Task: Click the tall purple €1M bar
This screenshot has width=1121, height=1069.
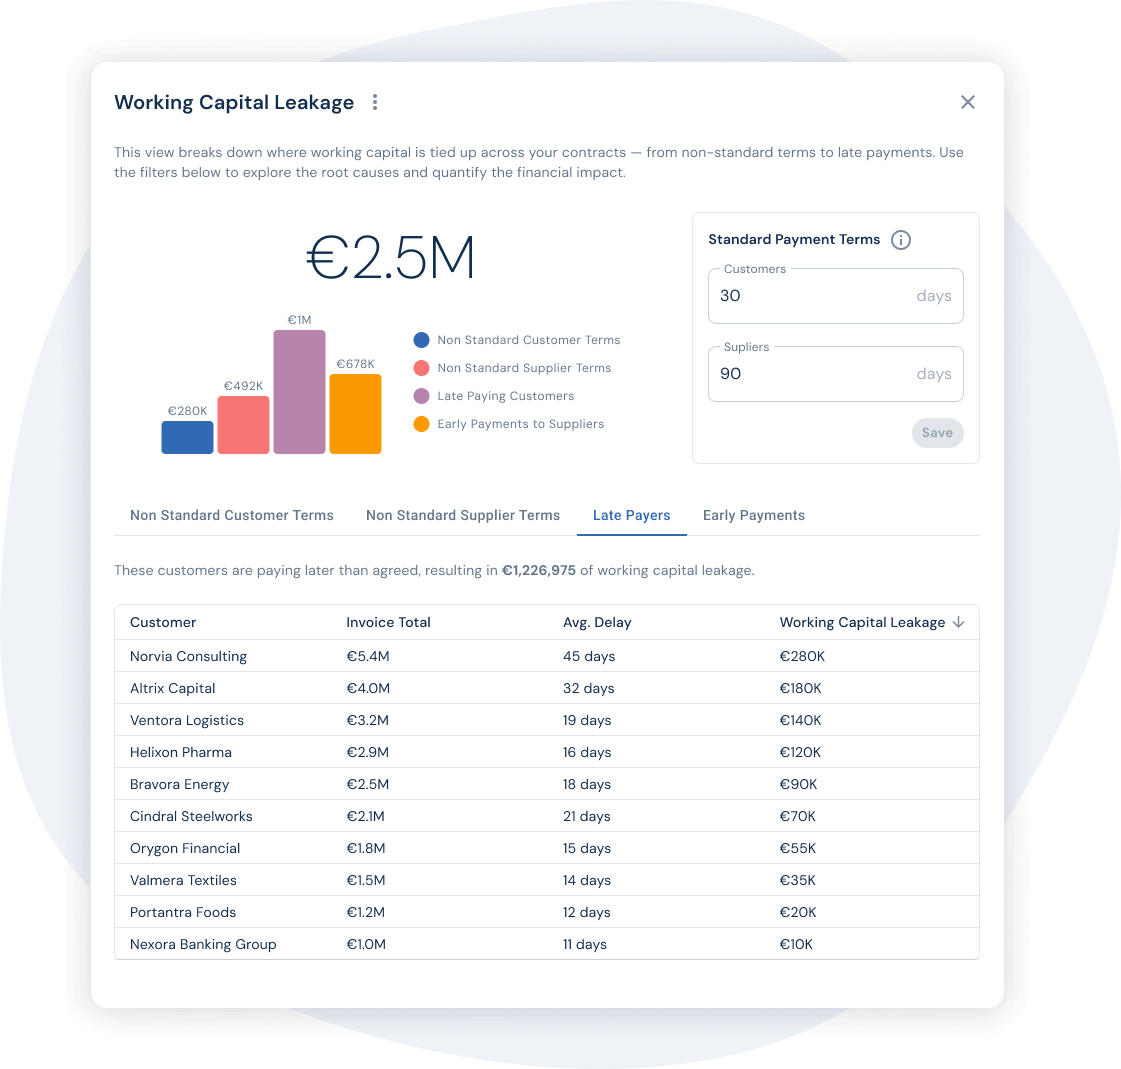Action: point(299,392)
